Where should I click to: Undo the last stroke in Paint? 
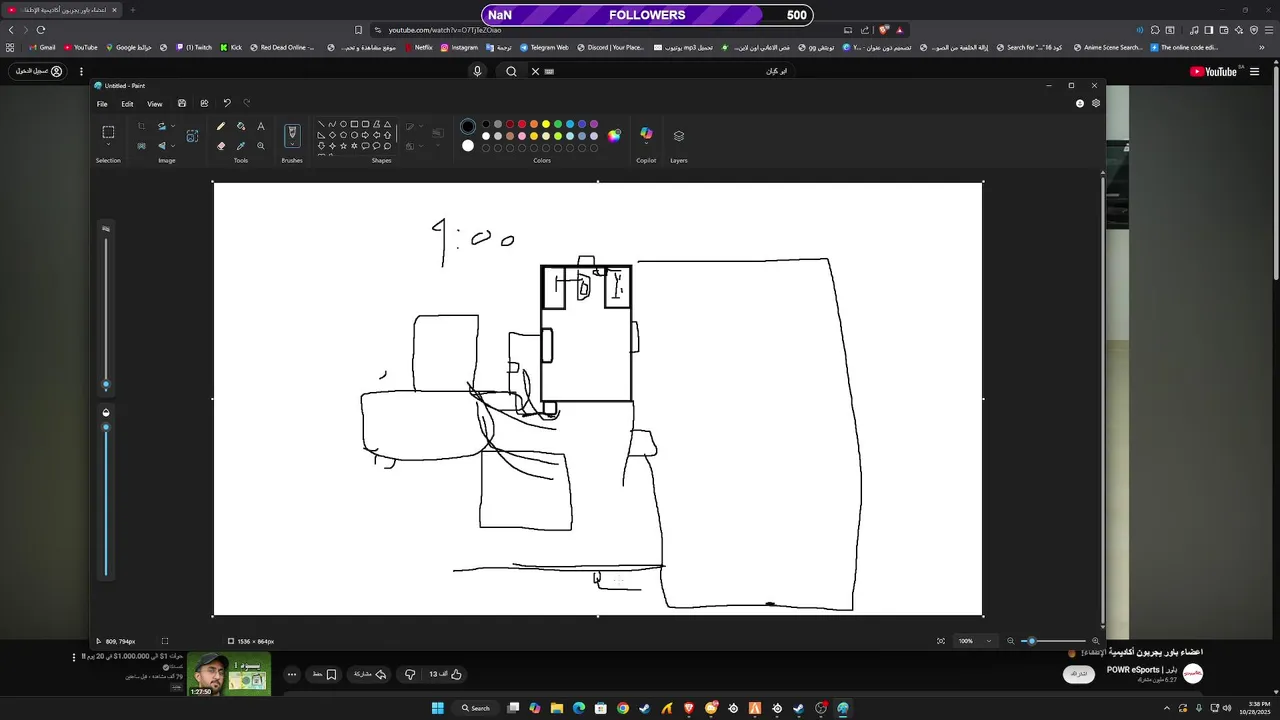pyautogui.click(x=227, y=103)
